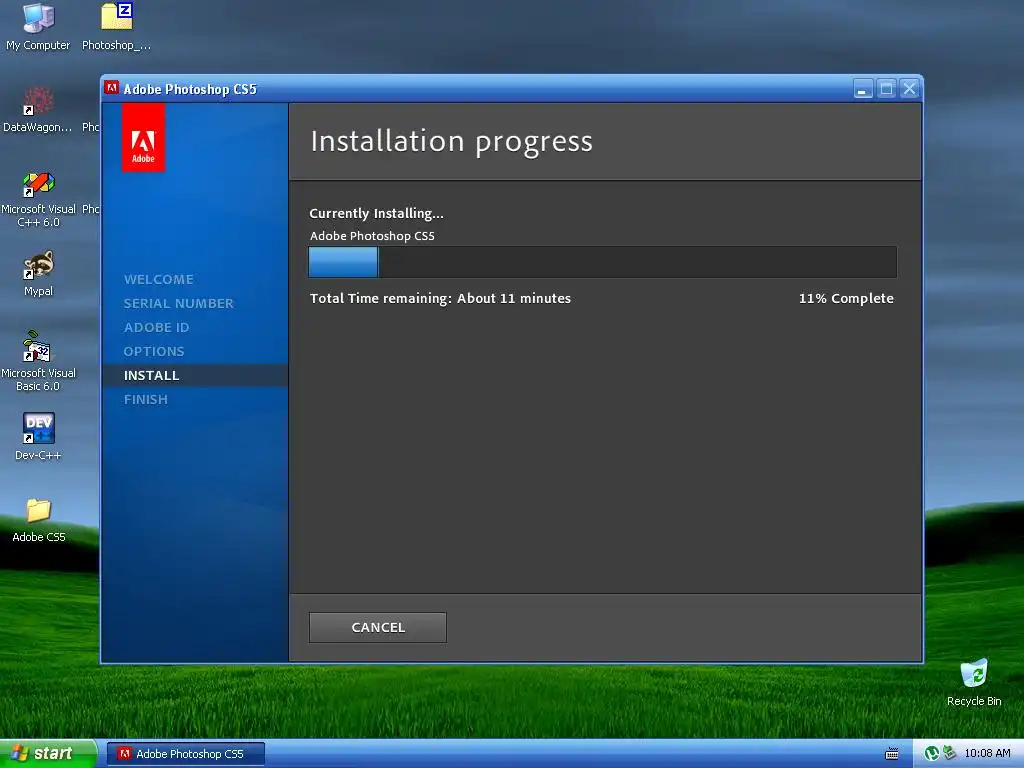The width and height of the screenshot is (1024, 768).
Task: Click the OPTIONS step in the sidebar
Action: [154, 351]
